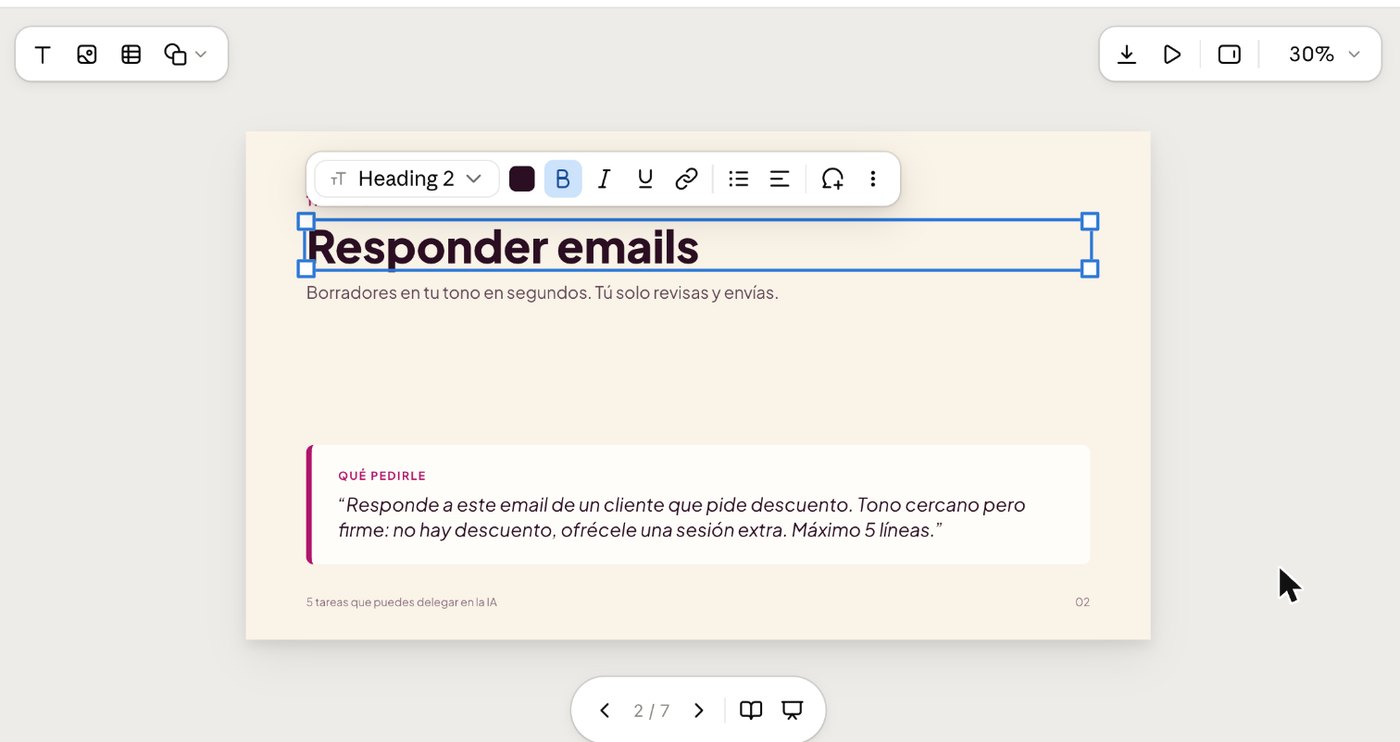Add a hyperlink with the link icon
The width and height of the screenshot is (1400, 742).
click(686, 179)
